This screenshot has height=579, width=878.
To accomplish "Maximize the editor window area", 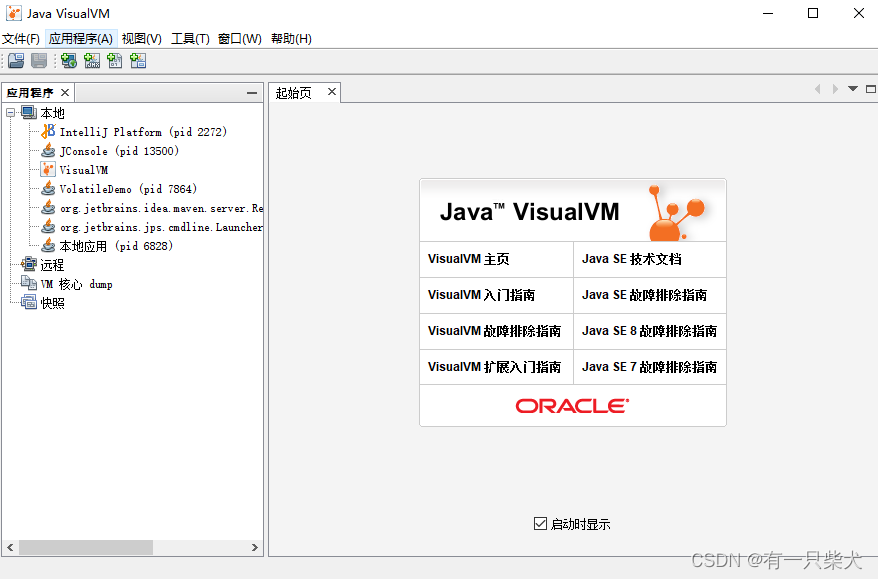I will point(871,89).
